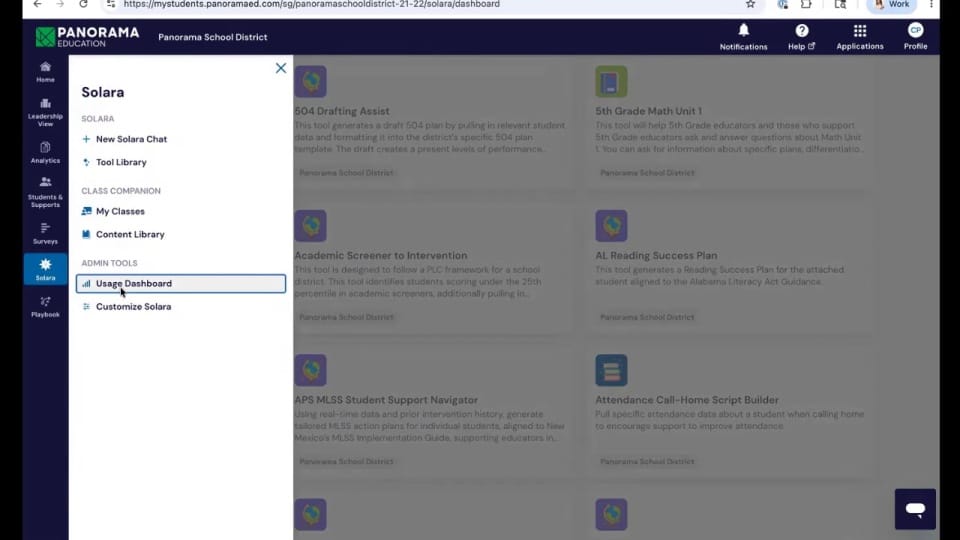Open APS MLSS Student Support Navigator
The image size is (960, 540).
[x=386, y=400]
